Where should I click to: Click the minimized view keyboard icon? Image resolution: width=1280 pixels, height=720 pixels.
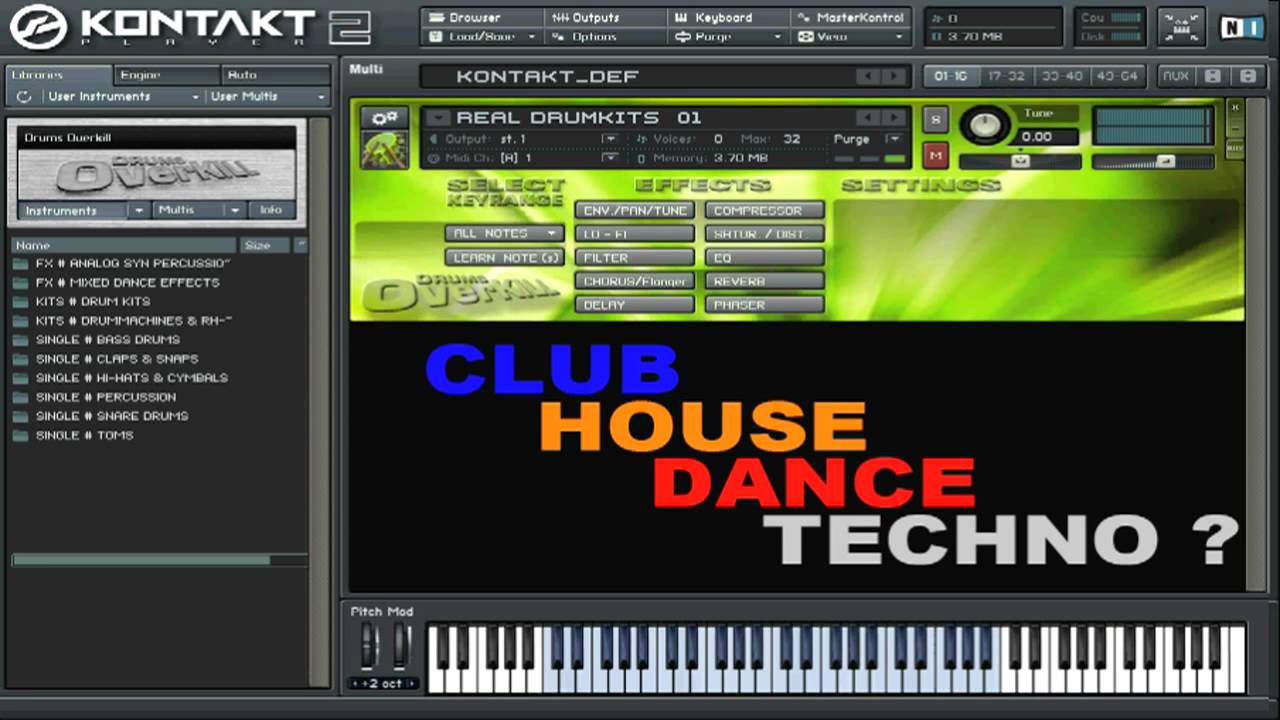tap(1181, 27)
